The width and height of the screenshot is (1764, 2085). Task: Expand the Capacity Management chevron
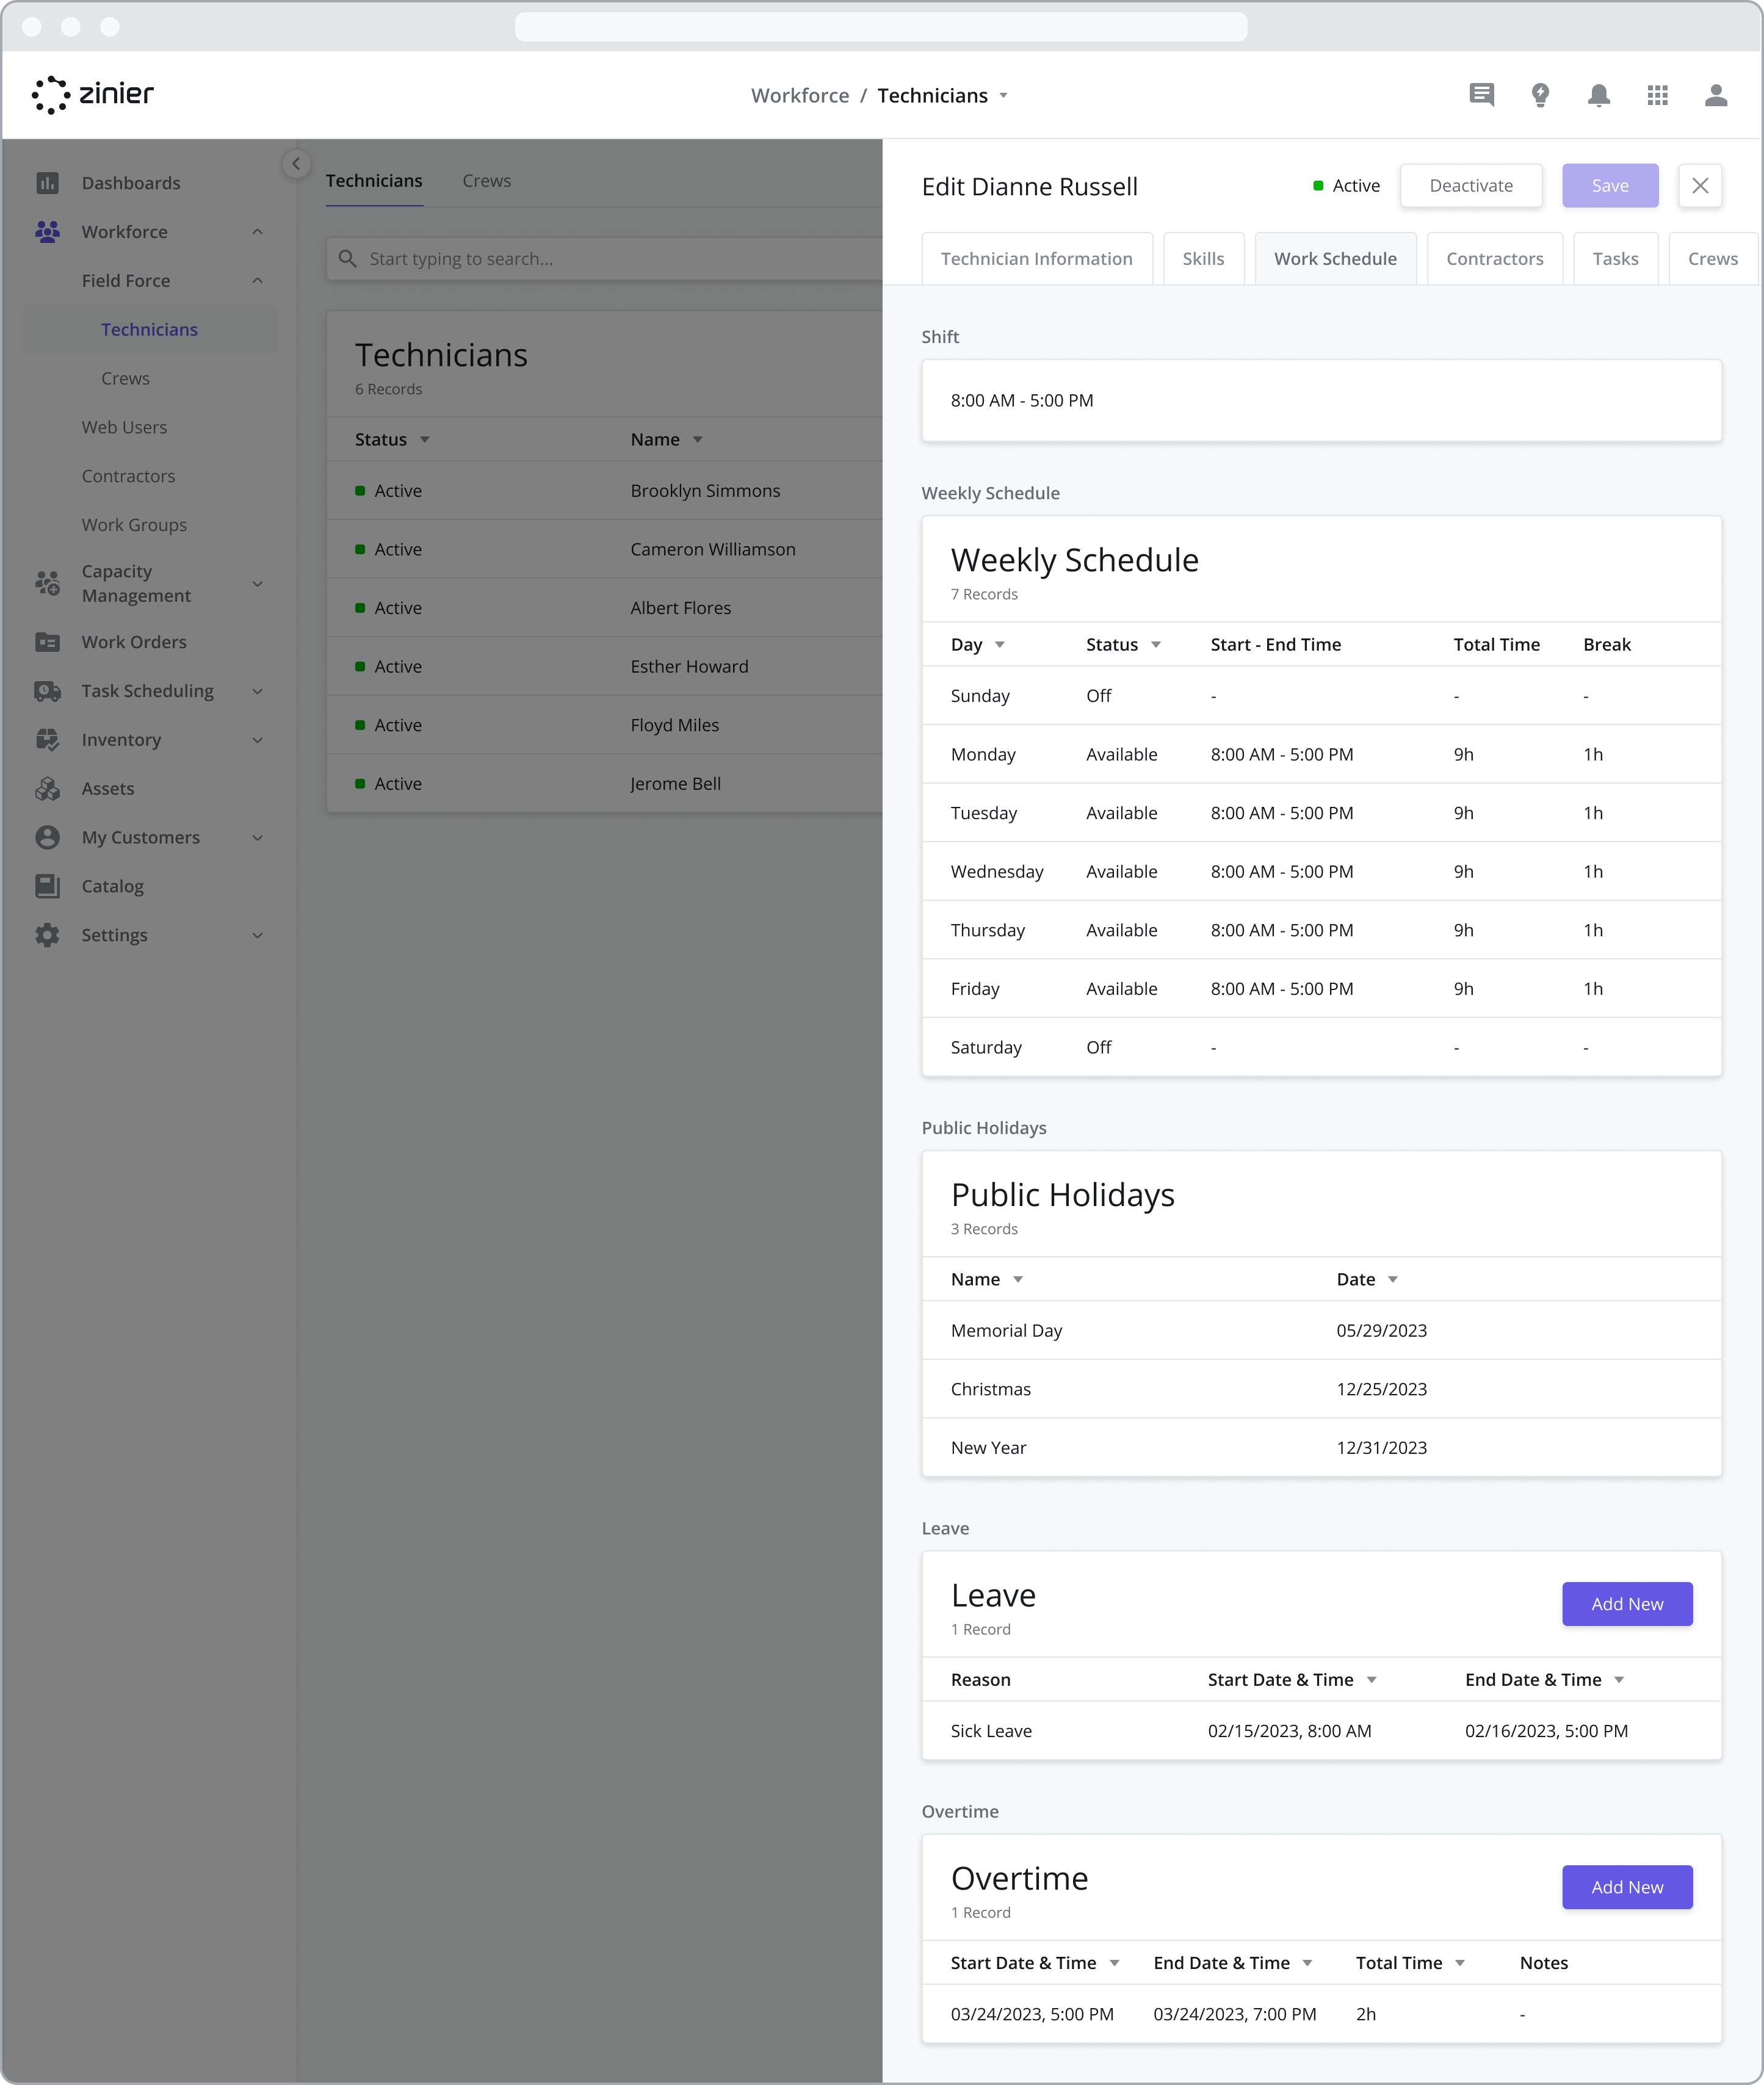coord(257,584)
